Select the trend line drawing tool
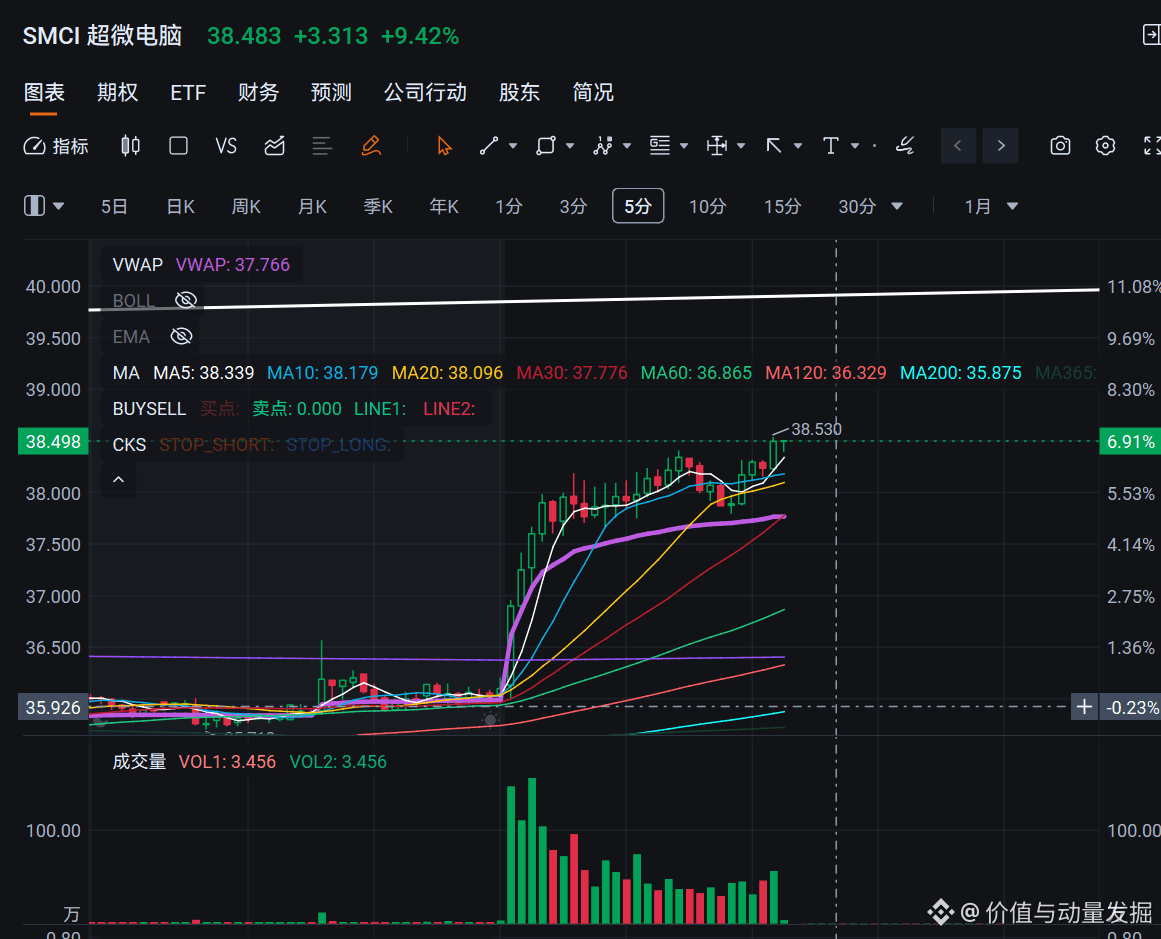This screenshot has height=939, width=1161. pyautogui.click(x=489, y=146)
